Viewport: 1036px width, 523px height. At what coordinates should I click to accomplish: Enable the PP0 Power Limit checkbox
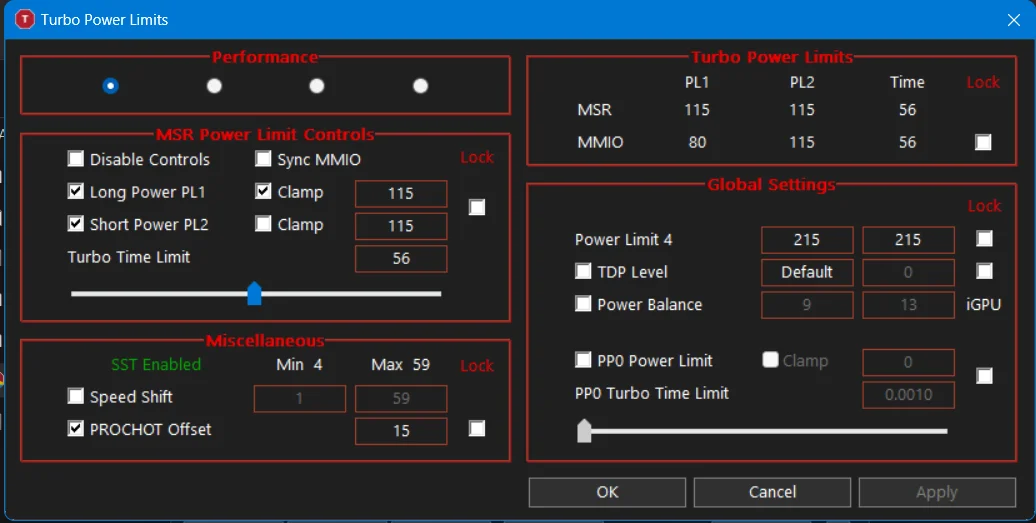click(x=583, y=359)
